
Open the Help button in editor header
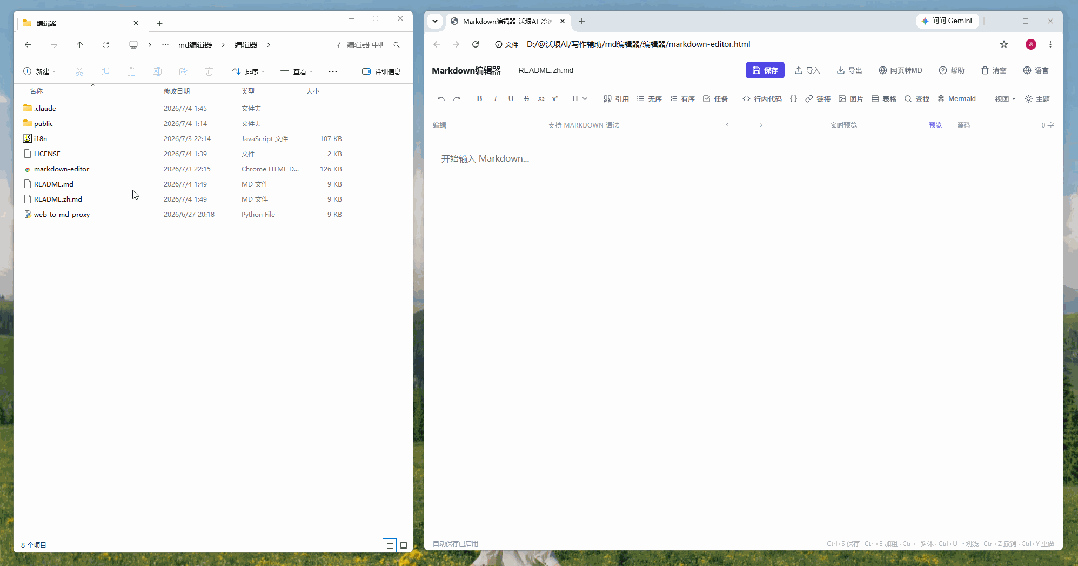[952, 70]
